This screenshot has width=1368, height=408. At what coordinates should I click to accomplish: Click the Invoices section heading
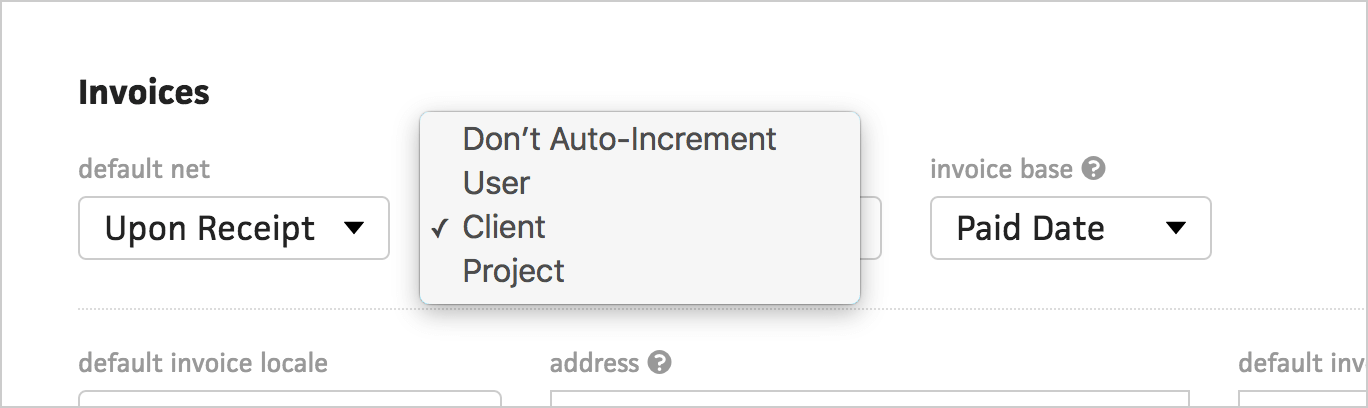coord(144,92)
